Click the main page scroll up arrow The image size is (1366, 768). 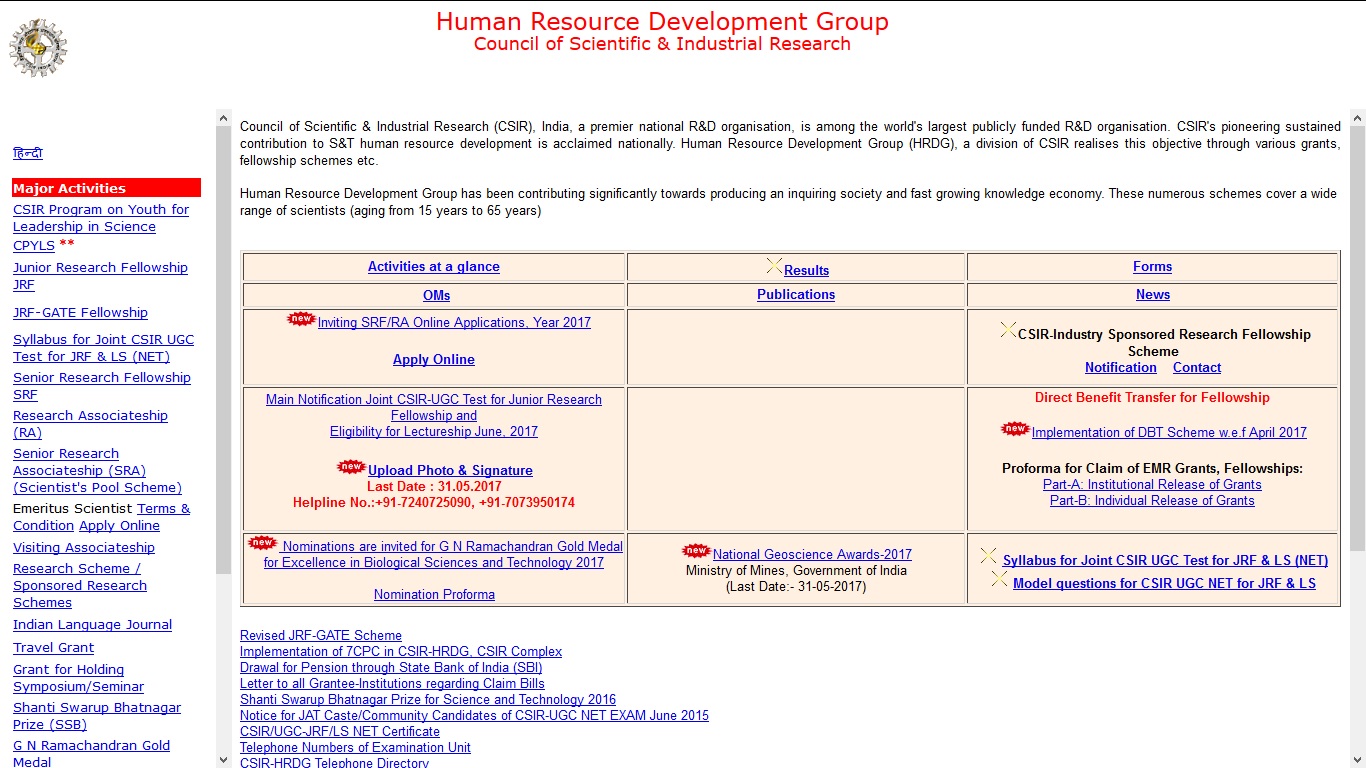(x=1357, y=118)
